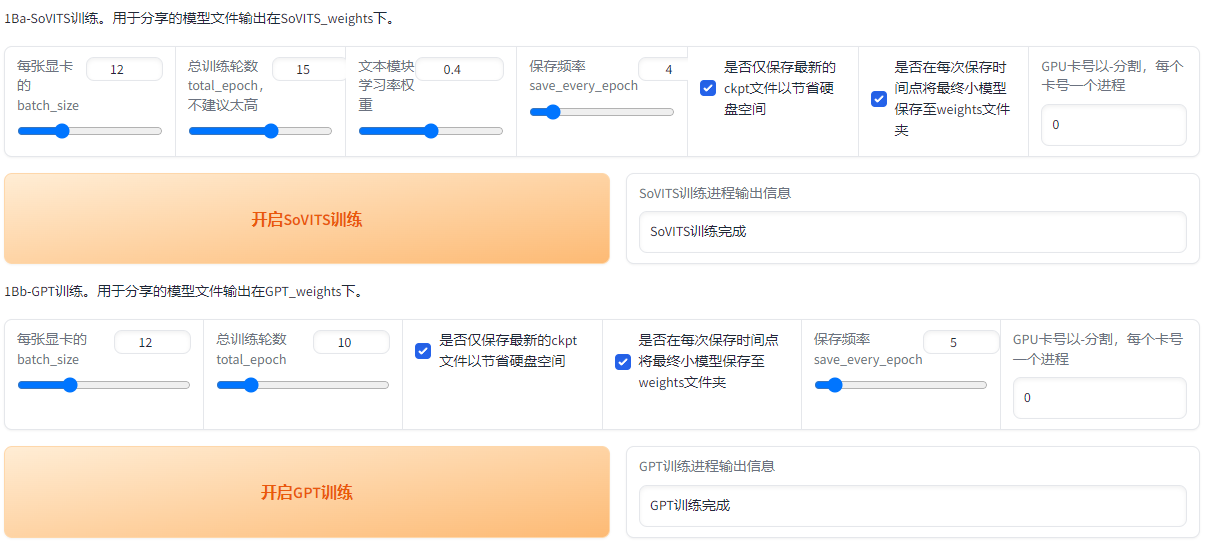Click the text module learning rate weight slider
The height and width of the screenshot is (542, 1205).
[x=431, y=131]
